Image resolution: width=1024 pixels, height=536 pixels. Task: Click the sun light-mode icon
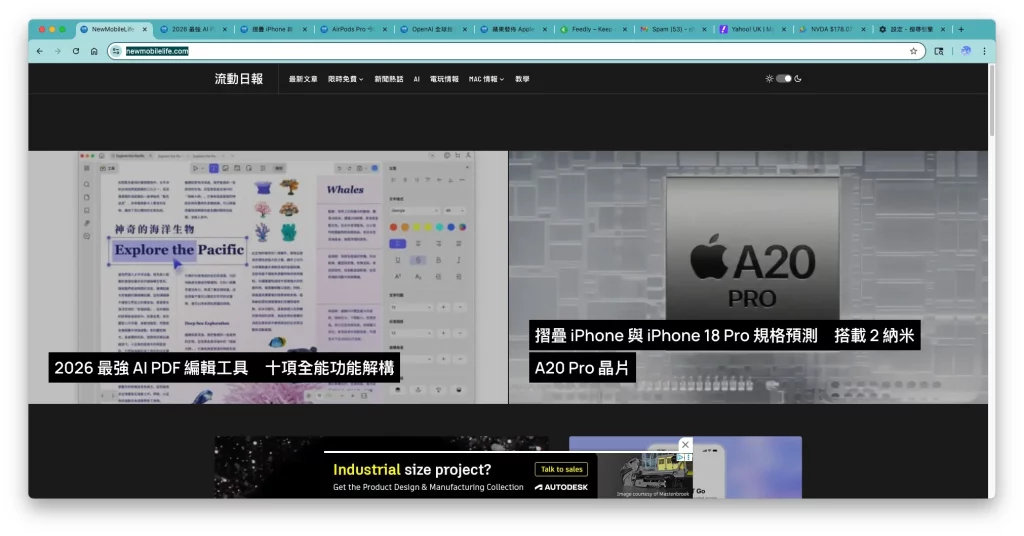769,78
